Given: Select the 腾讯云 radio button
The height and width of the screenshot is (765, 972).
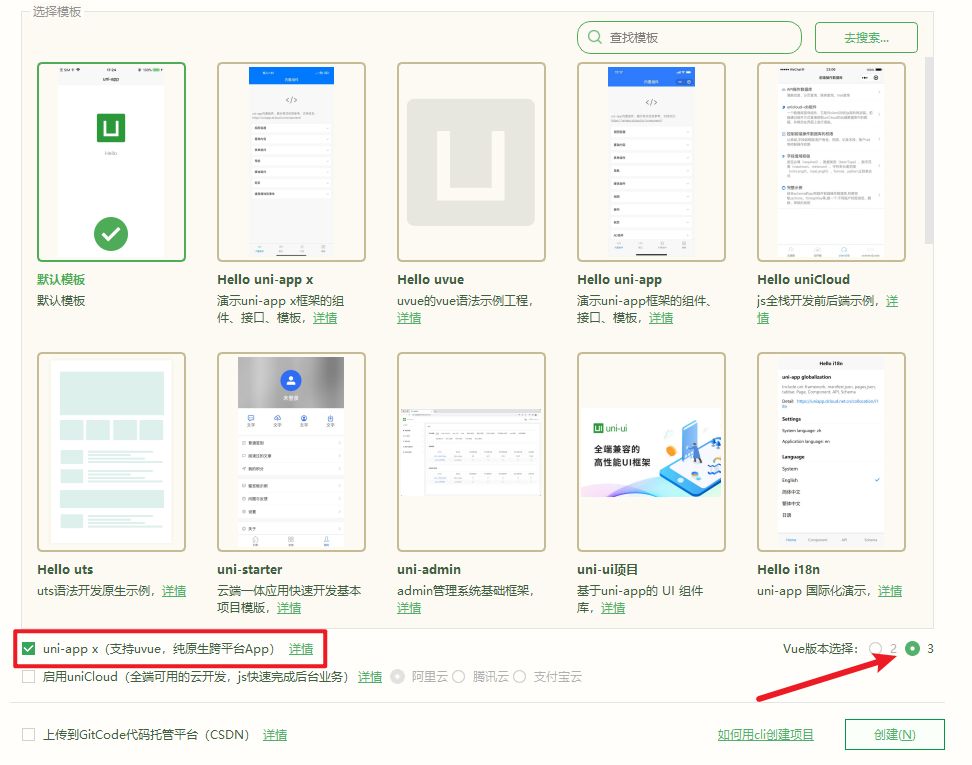Looking at the screenshot, I should [459, 676].
